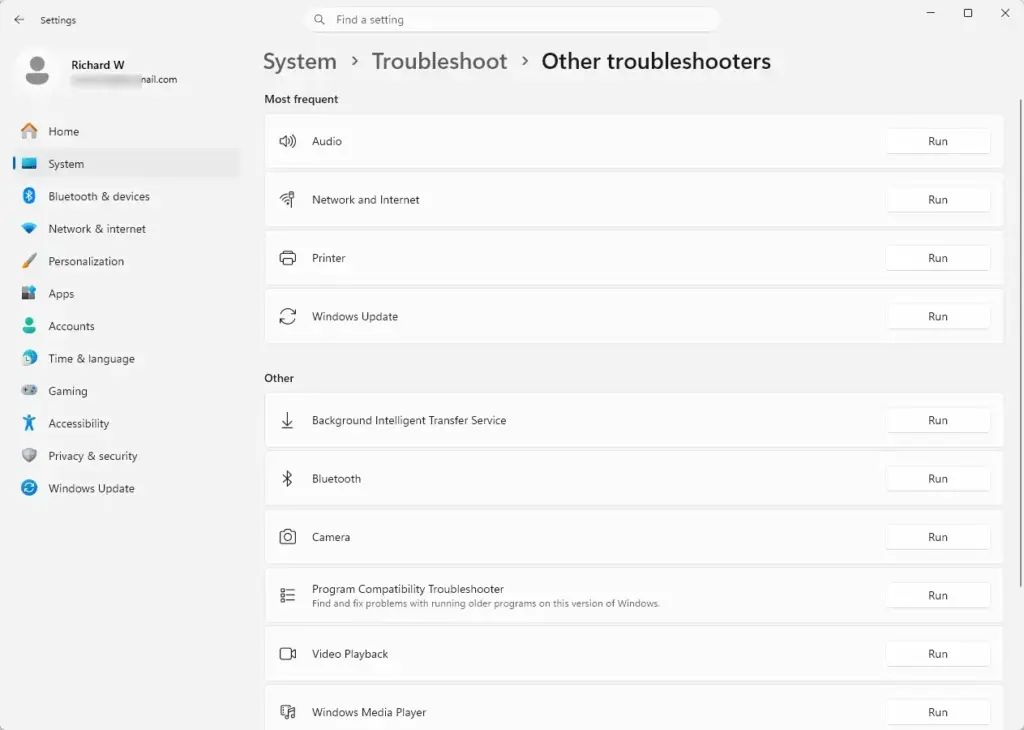Click the Bluetooth & devices sidebar icon
The image size is (1024, 730).
[29, 196]
